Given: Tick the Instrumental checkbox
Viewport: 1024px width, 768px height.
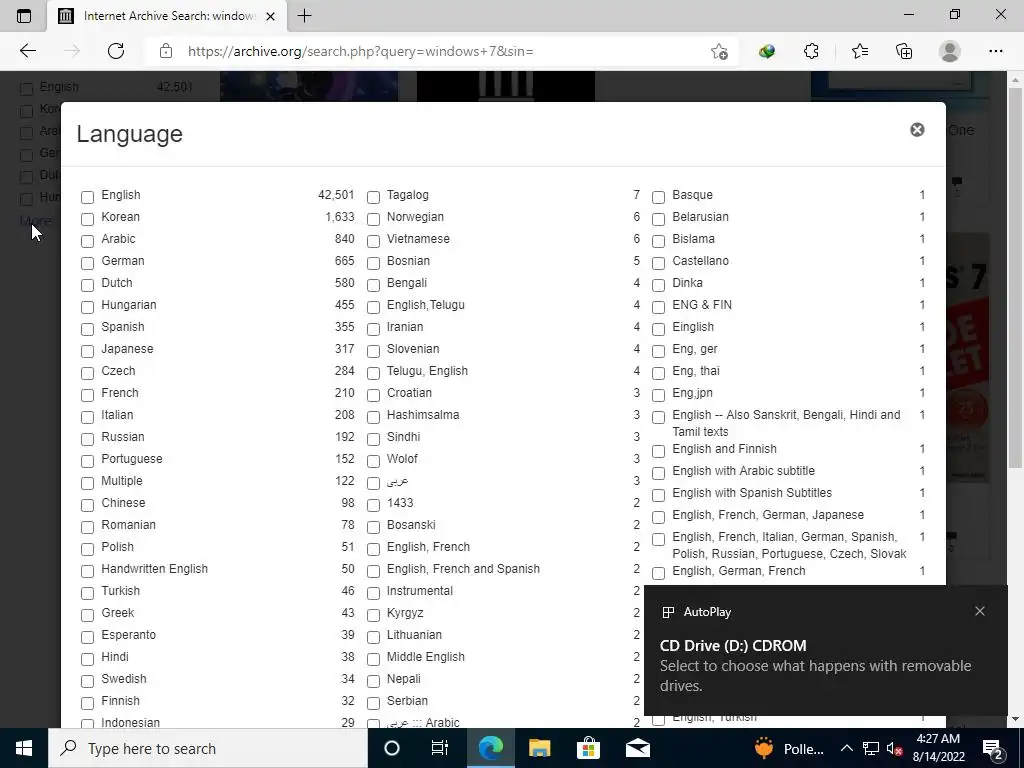Looking at the screenshot, I should (x=374, y=593).
